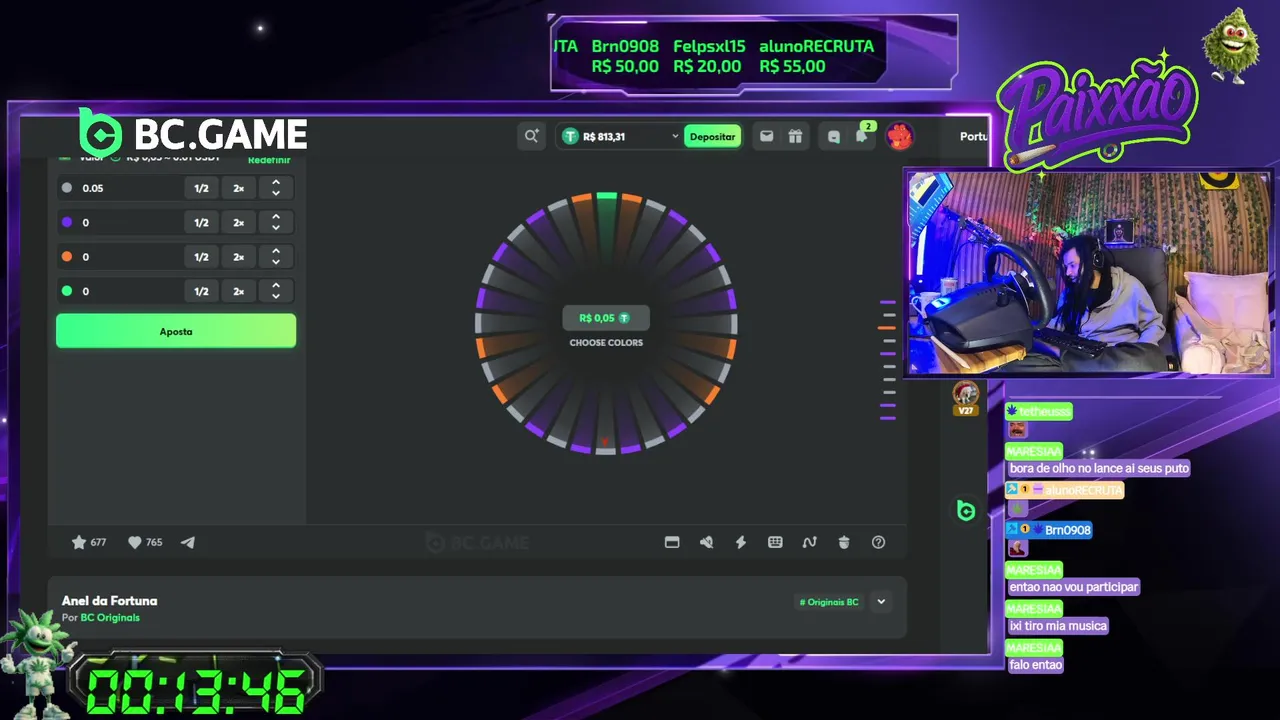Open the Portuguese language selector
1280x720 pixels.
tap(973, 136)
